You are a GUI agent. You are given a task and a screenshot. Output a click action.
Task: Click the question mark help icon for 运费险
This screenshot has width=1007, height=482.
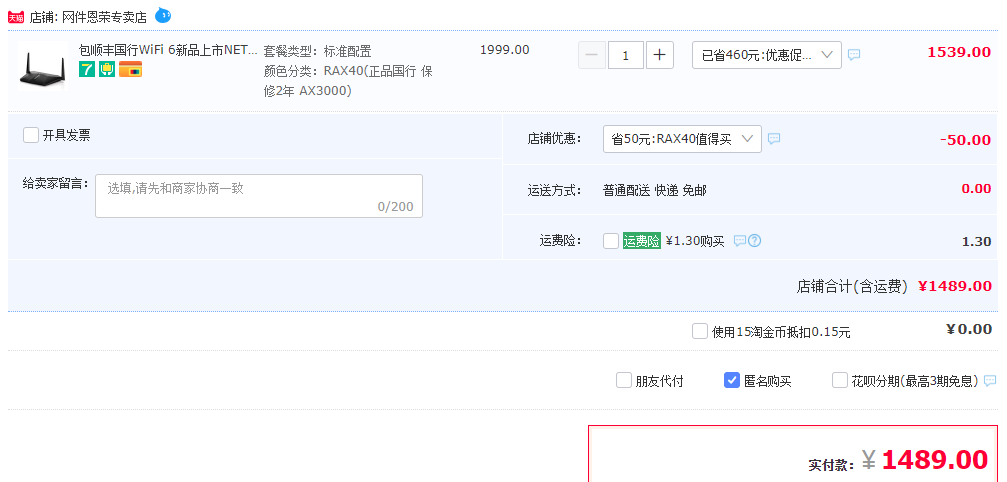click(755, 241)
